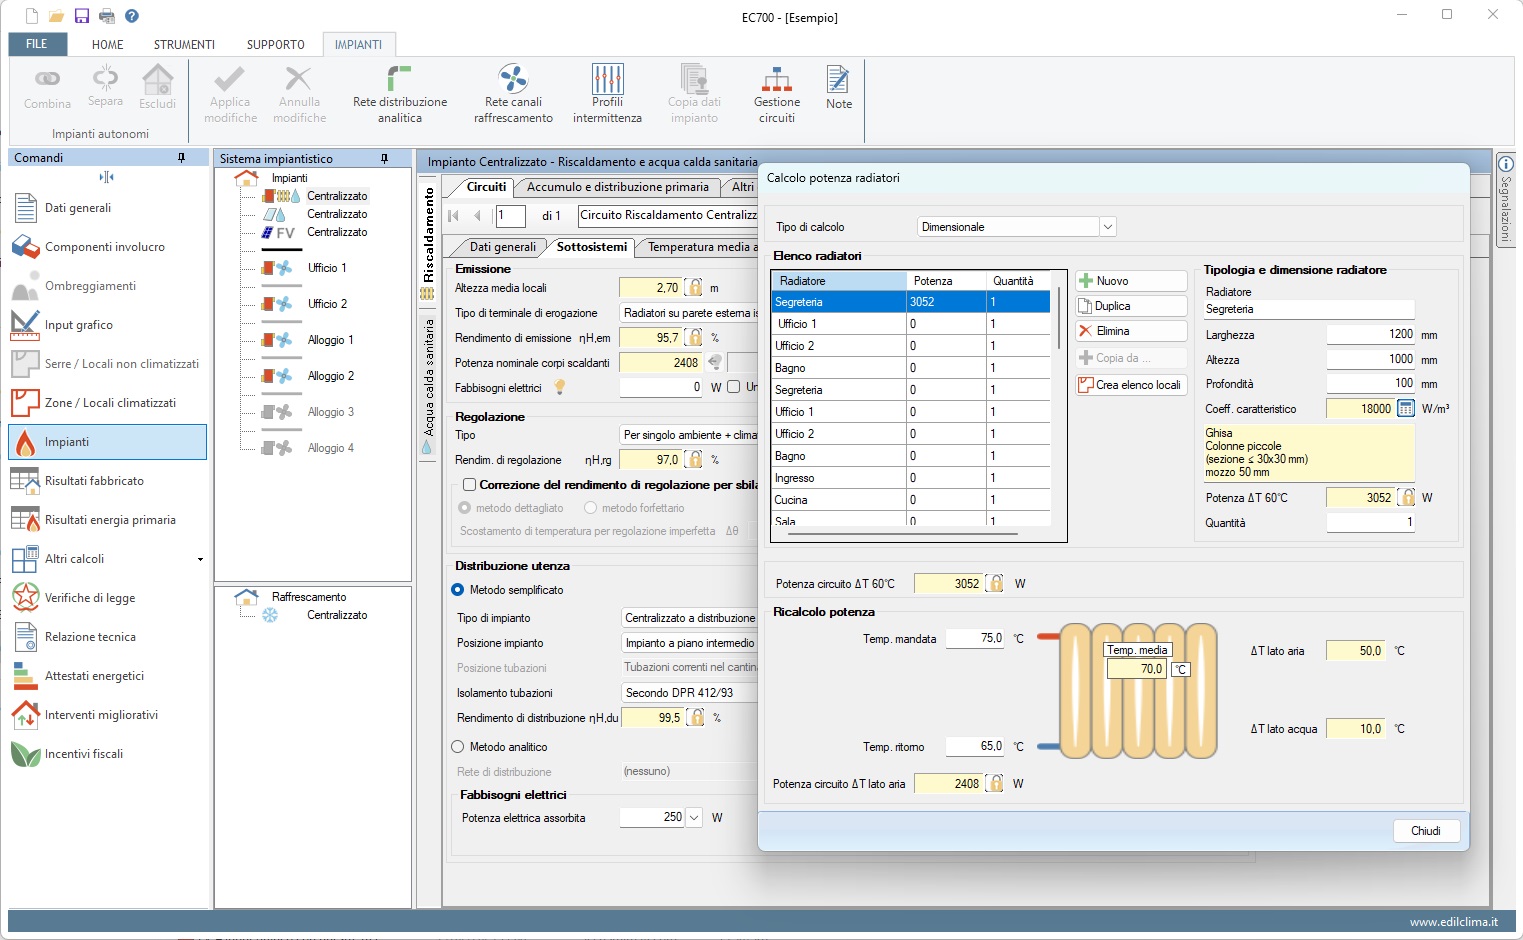
Task: Select Cucina row in radiator list
Action: 910,500
